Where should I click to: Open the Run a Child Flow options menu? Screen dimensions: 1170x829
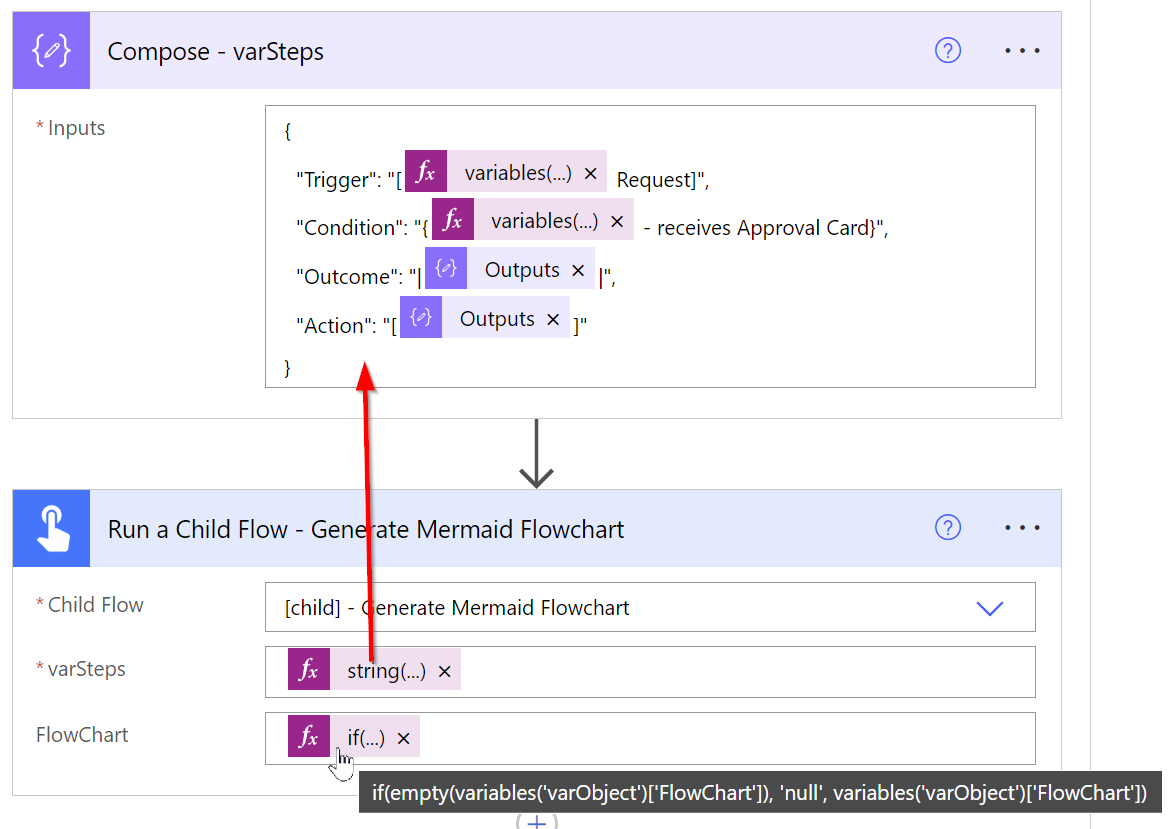[1022, 527]
